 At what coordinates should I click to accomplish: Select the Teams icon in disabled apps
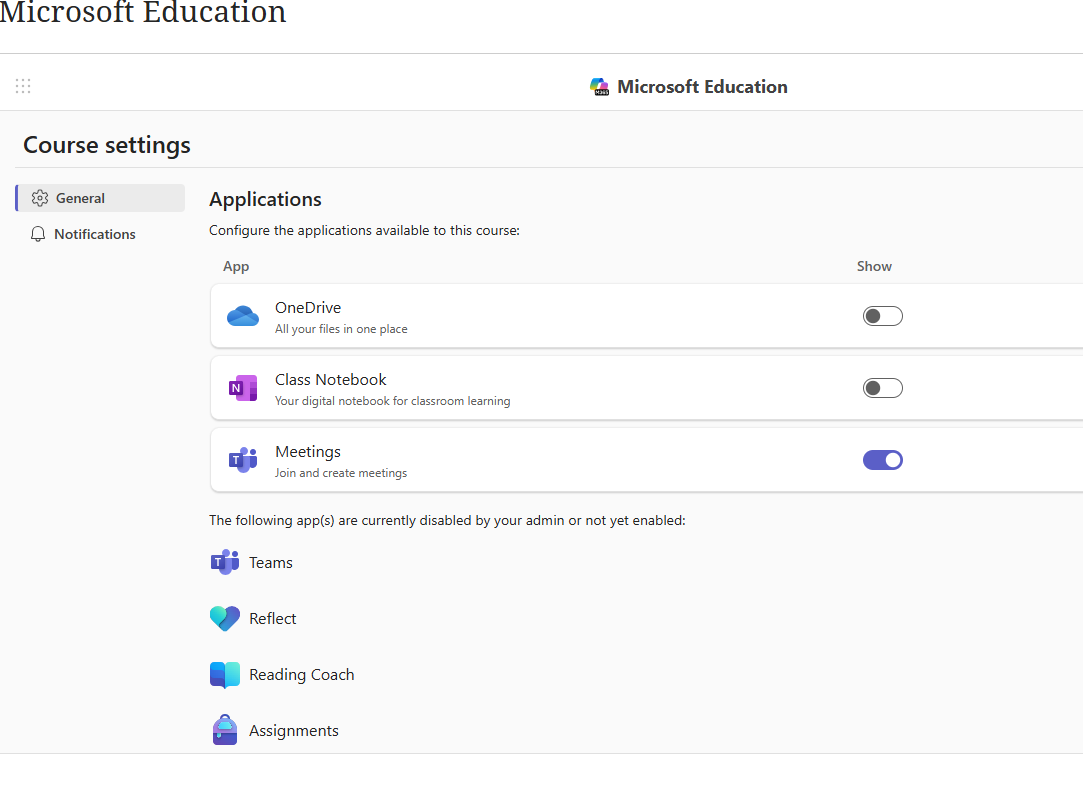coord(224,562)
